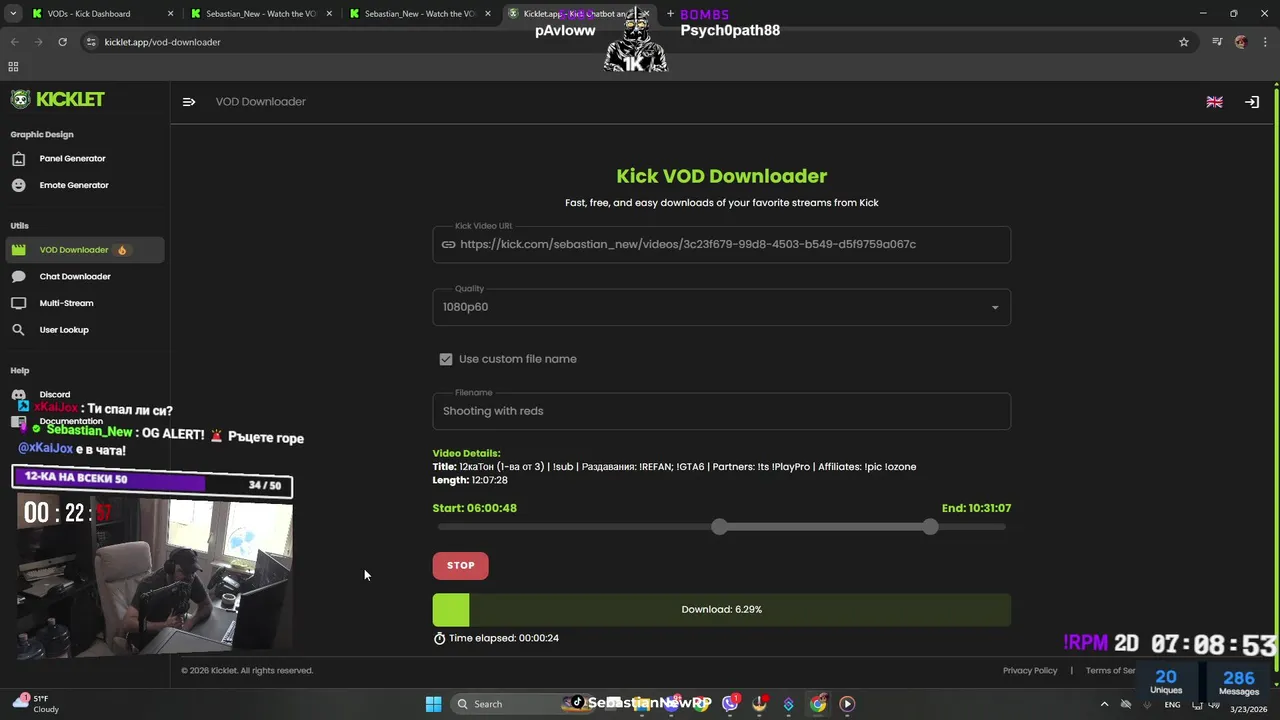The image size is (1280, 720).
Task: Open Chrome from the taskbar
Action: click(818, 704)
